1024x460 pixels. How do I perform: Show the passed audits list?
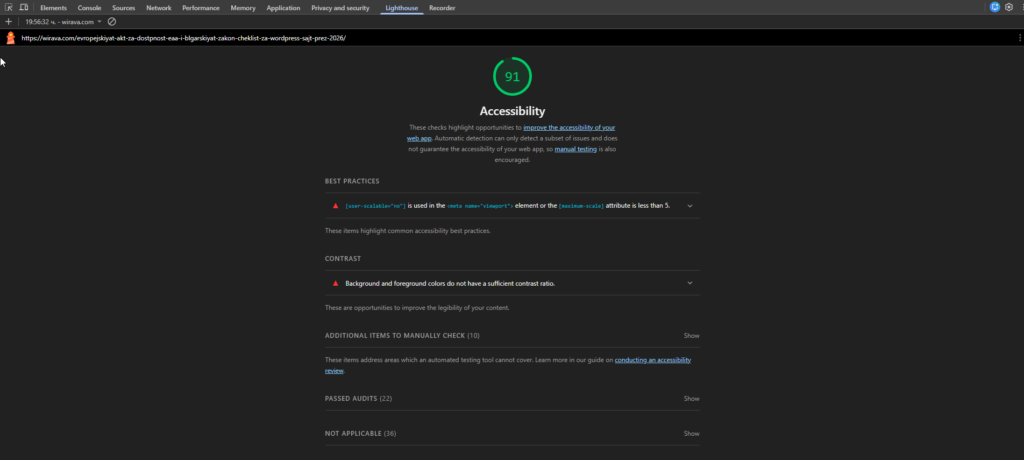(x=692, y=398)
